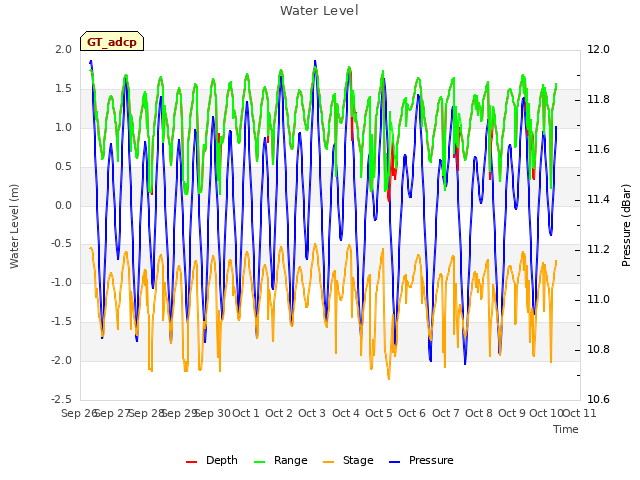Click the Oct 7 date tick label
This screenshot has height=480, width=640.
[x=446, y=413]
